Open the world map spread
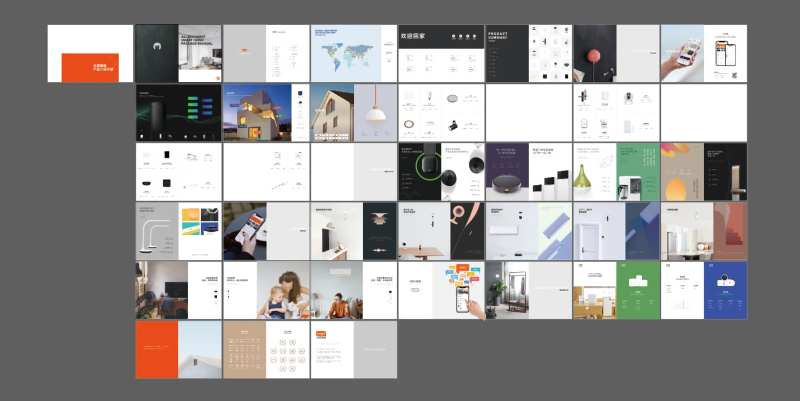This screenshot has height=401, width=800. pyautogui.click(x=354, y=54)
